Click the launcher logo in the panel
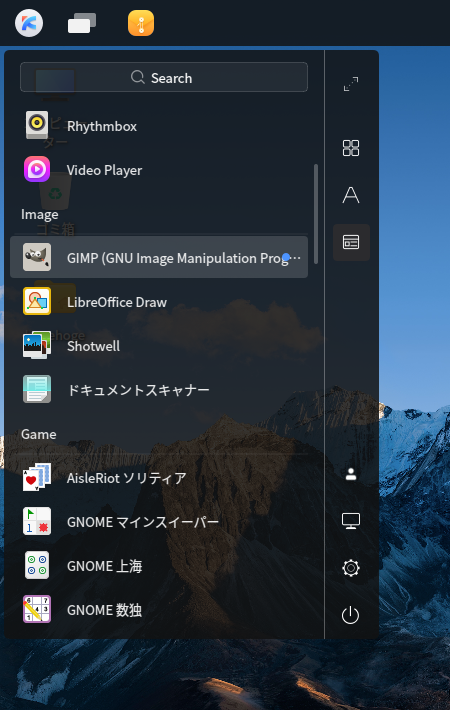 29,23
